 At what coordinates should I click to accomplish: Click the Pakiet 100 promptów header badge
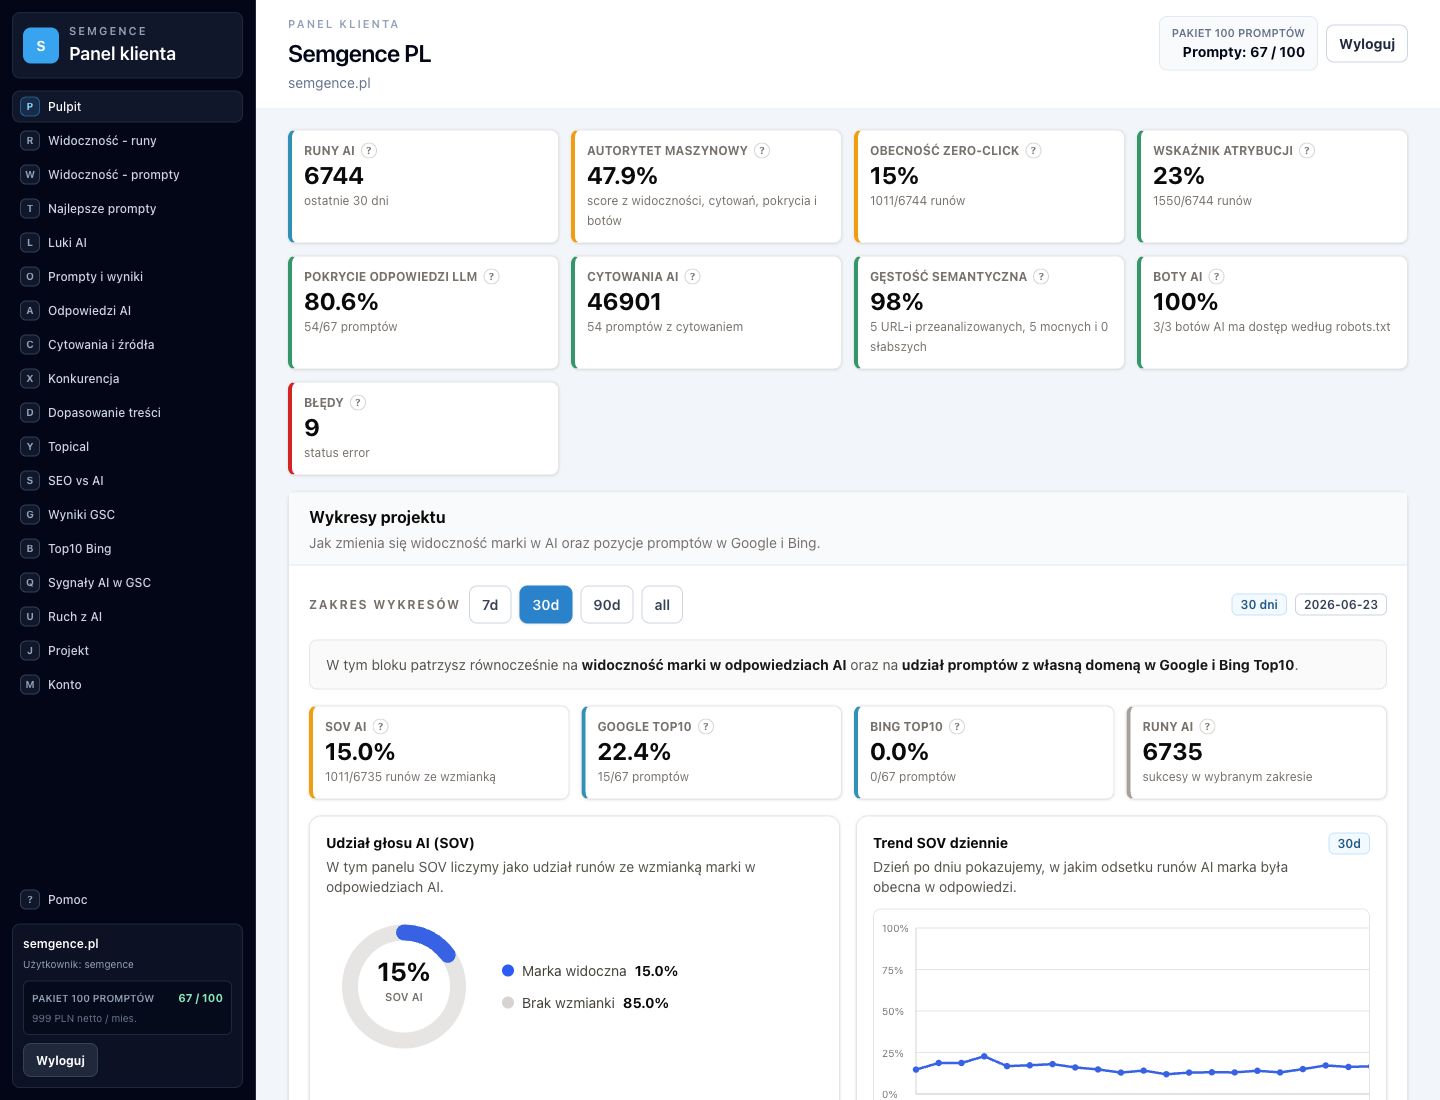[x=1238, y=43]
